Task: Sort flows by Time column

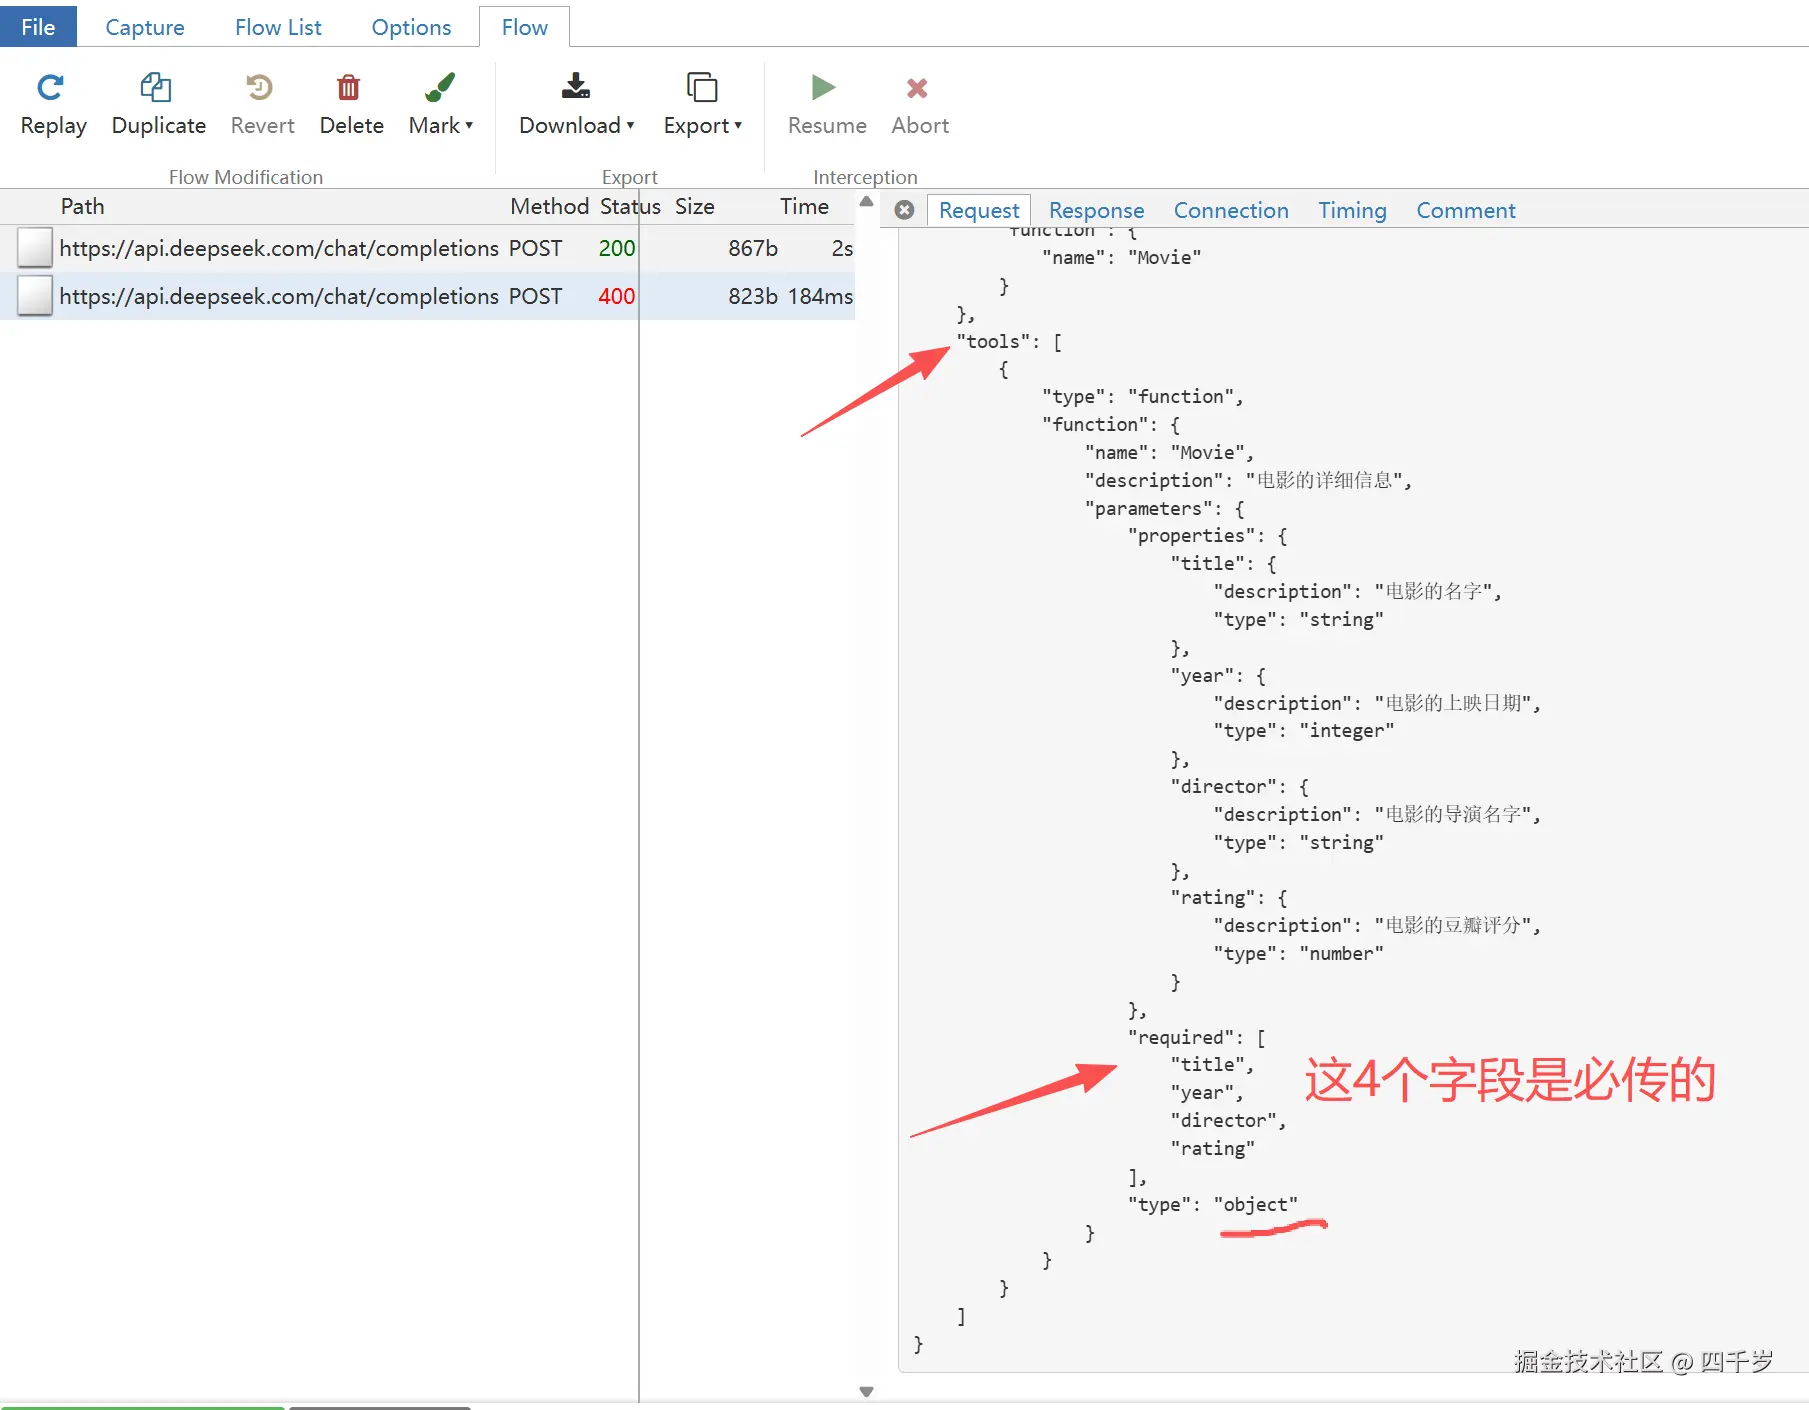Action: (804, 206)
